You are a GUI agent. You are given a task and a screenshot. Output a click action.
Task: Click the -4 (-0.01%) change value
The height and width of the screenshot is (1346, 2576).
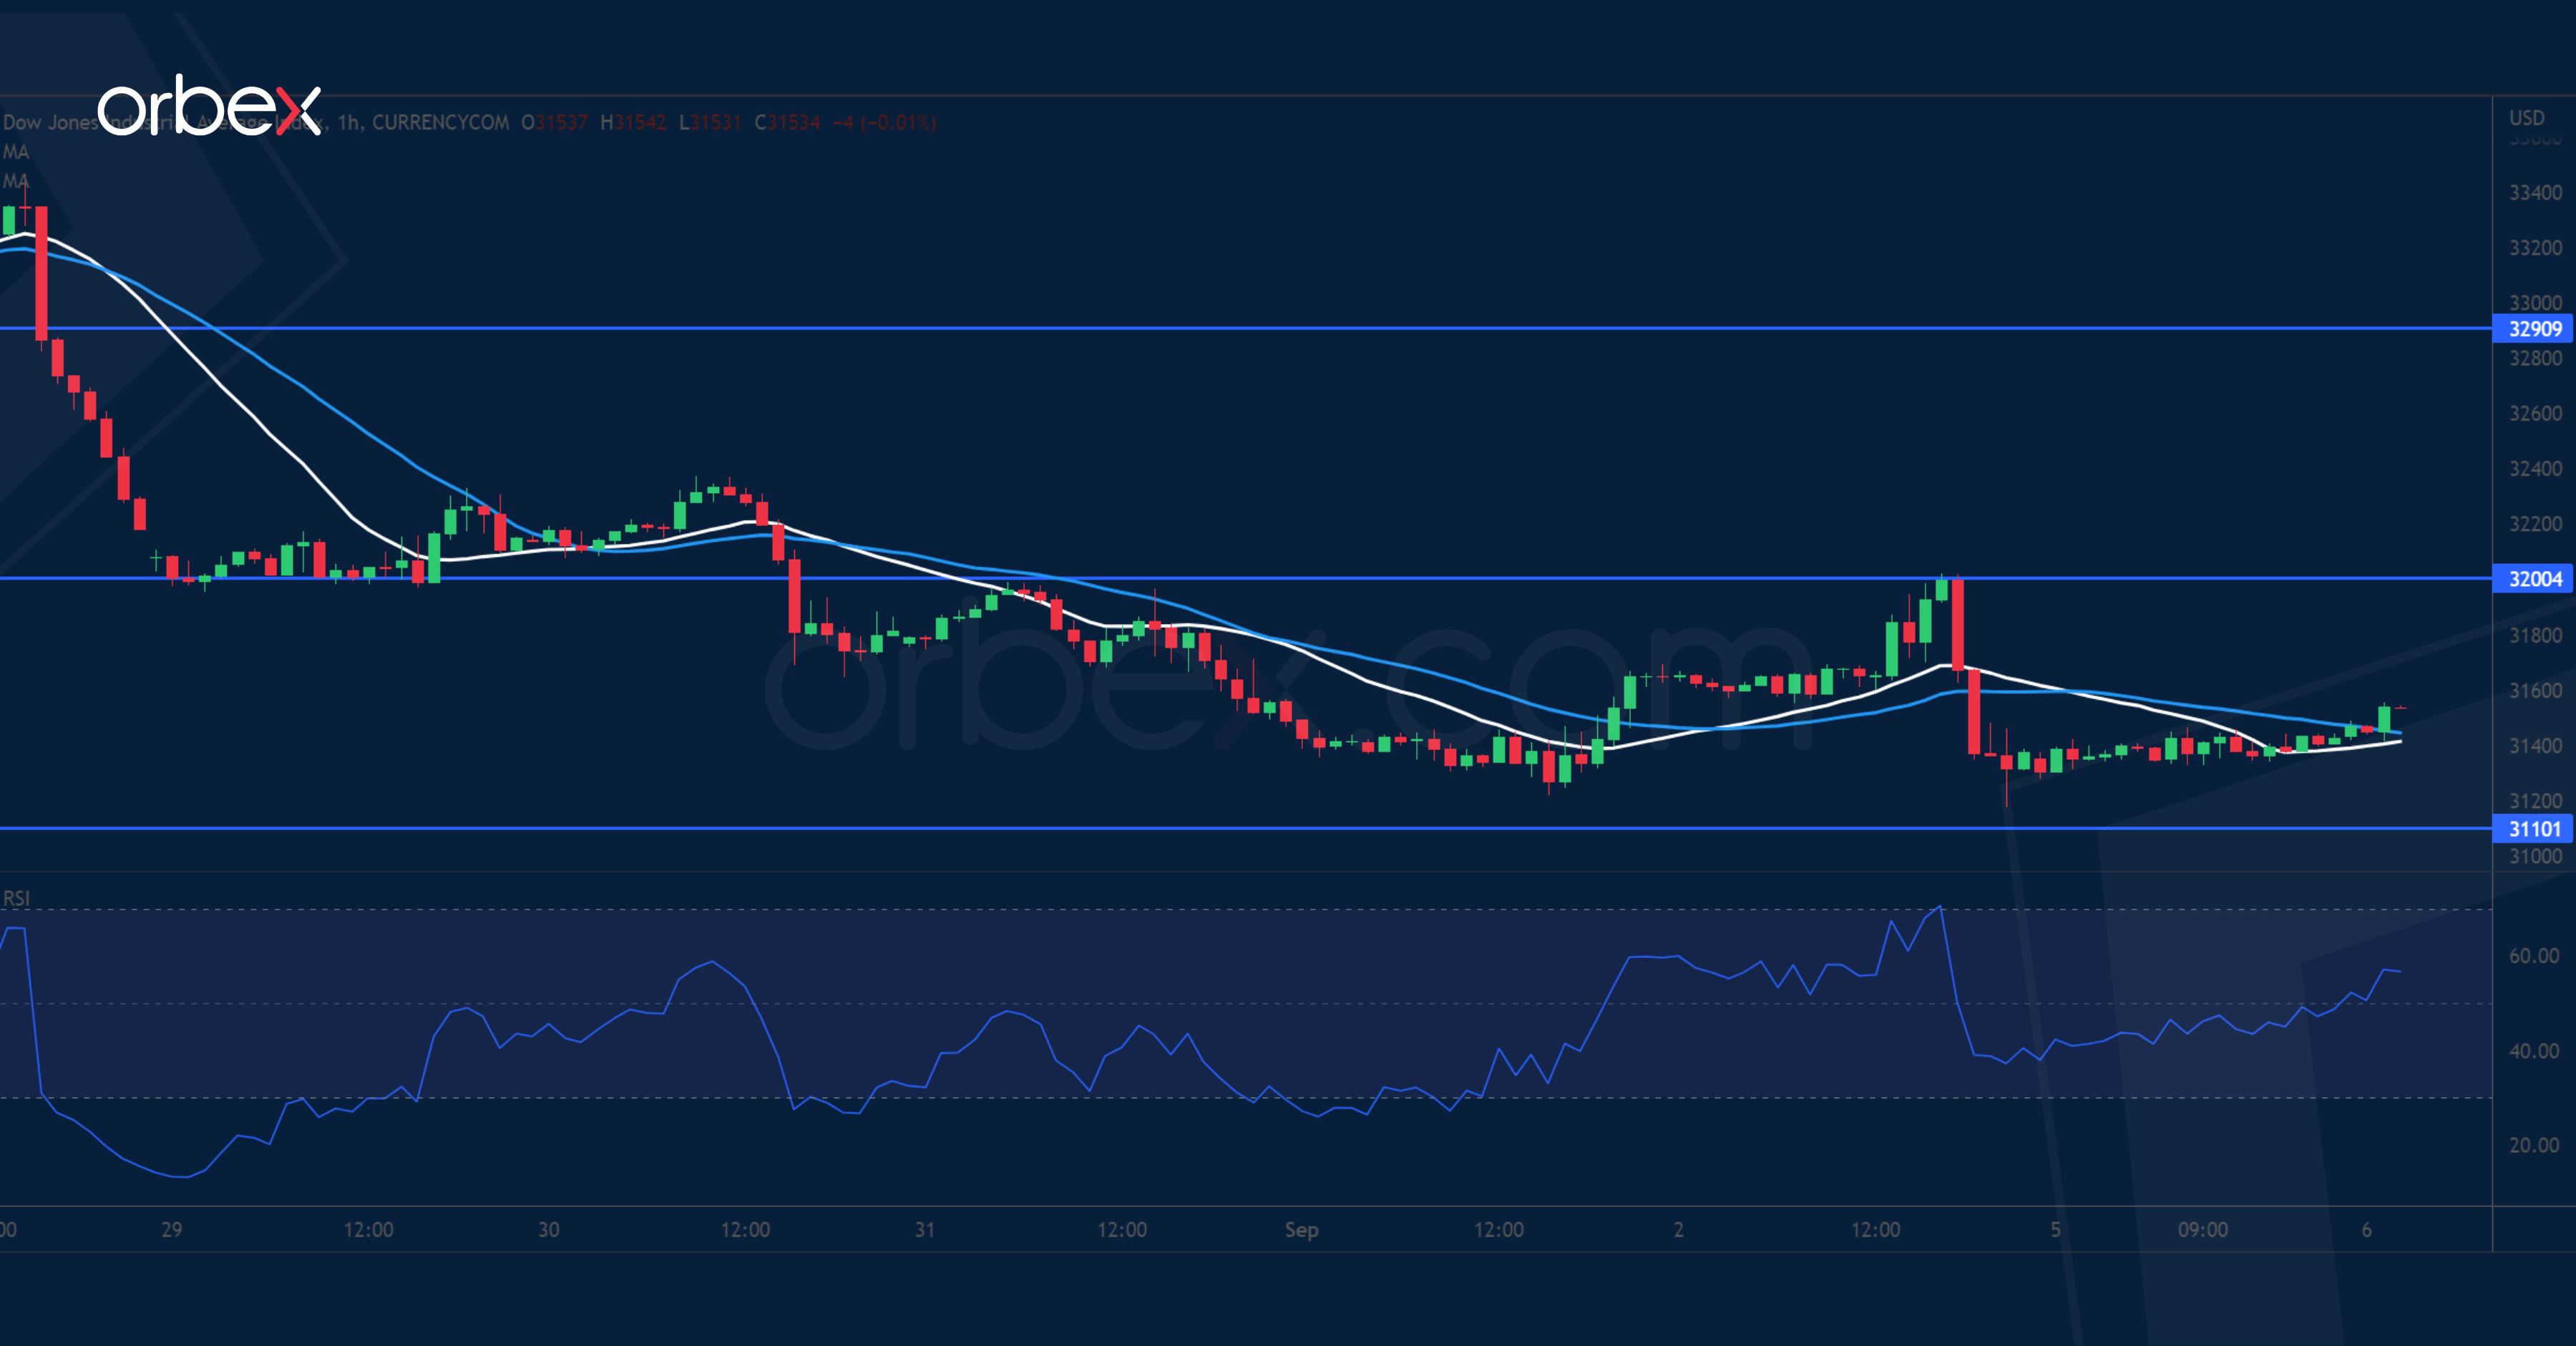click(884, 123)
